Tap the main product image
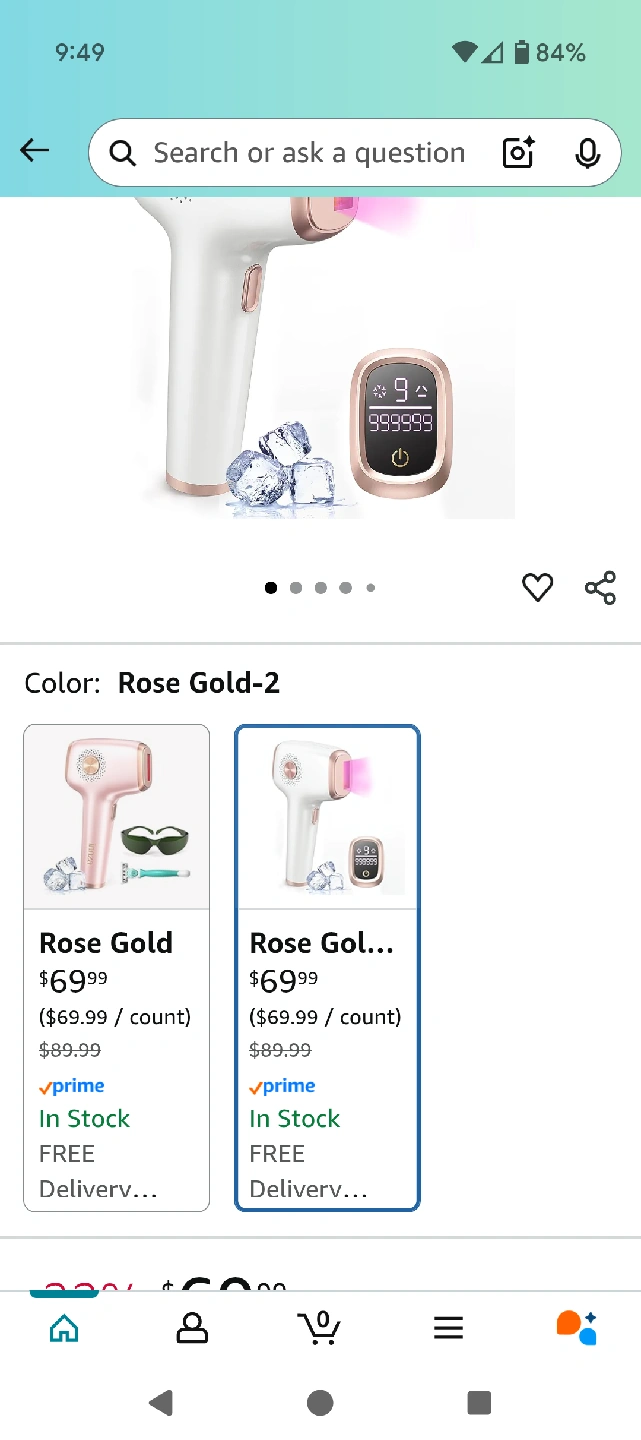641x1440 pixels. (x=320, y=360)
